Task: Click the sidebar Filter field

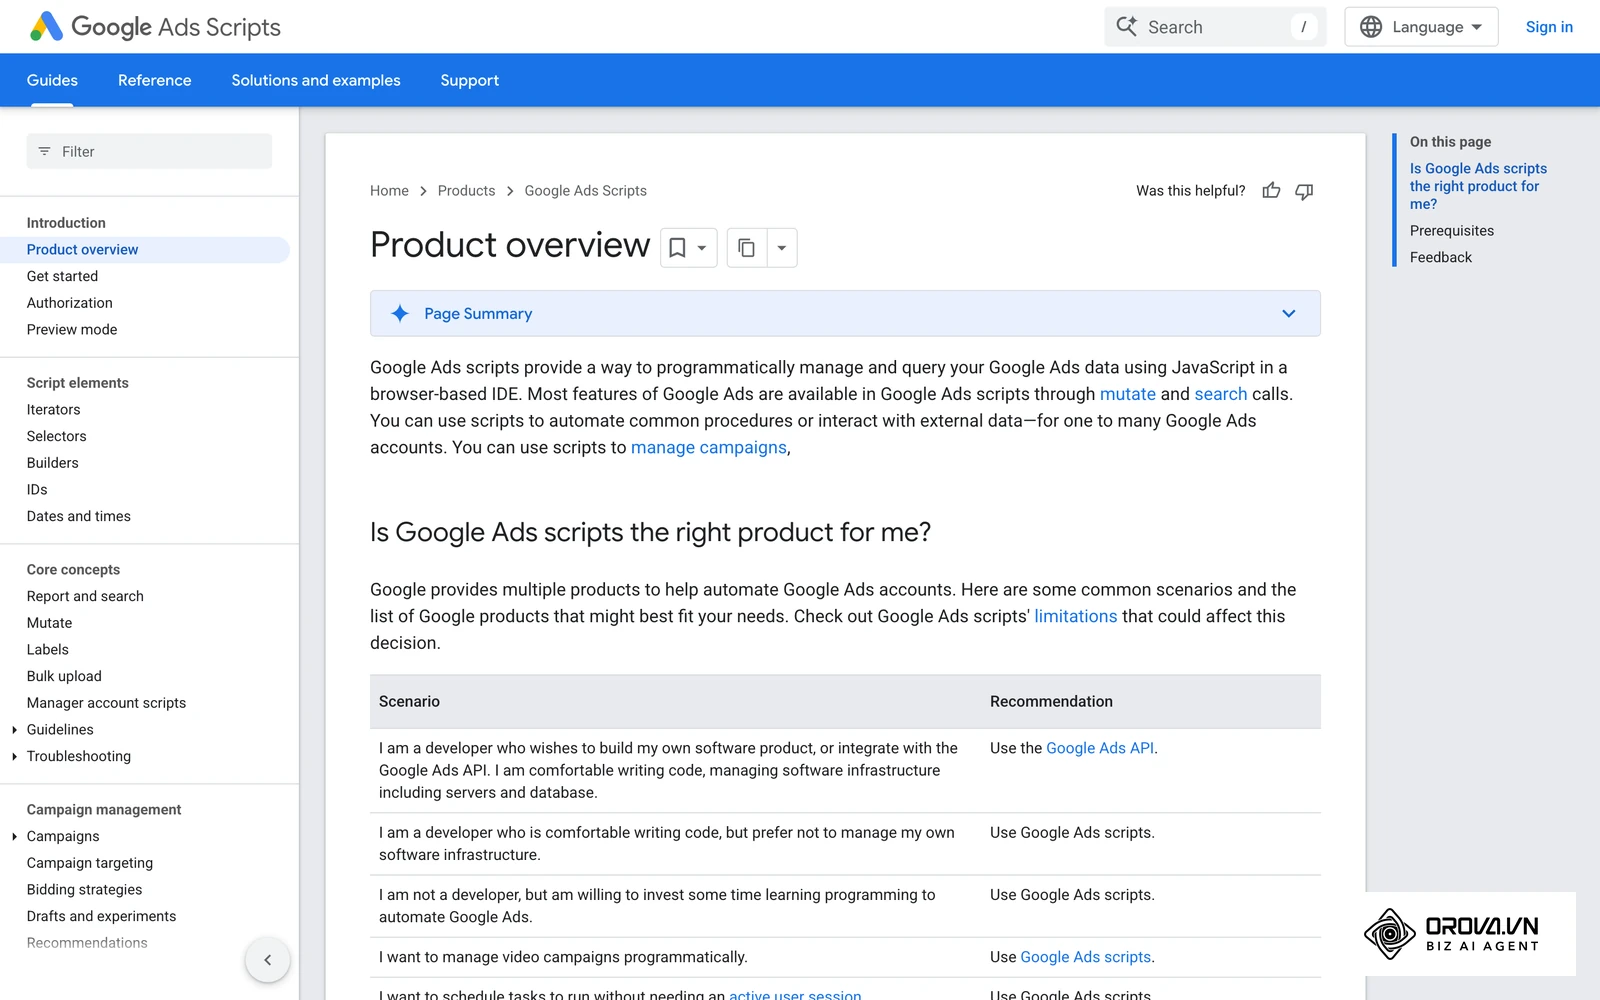Action: [149, 152]
